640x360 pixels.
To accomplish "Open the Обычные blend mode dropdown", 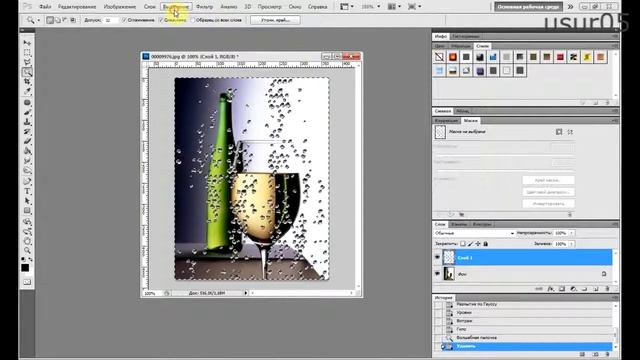I will (474, 233).
